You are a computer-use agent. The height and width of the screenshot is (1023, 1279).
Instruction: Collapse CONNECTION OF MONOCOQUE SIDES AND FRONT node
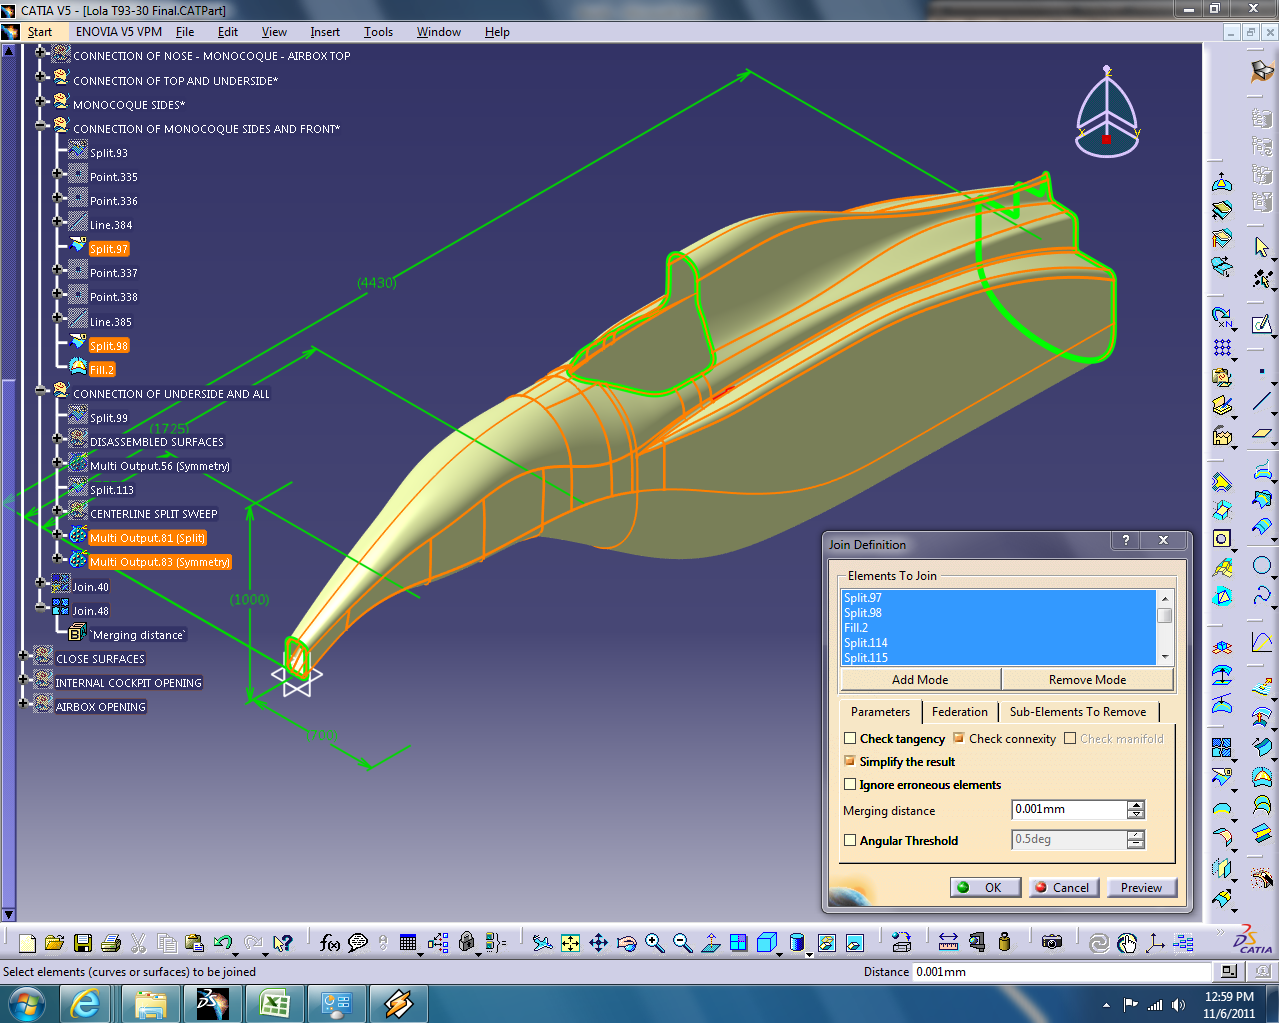point(40,125)
